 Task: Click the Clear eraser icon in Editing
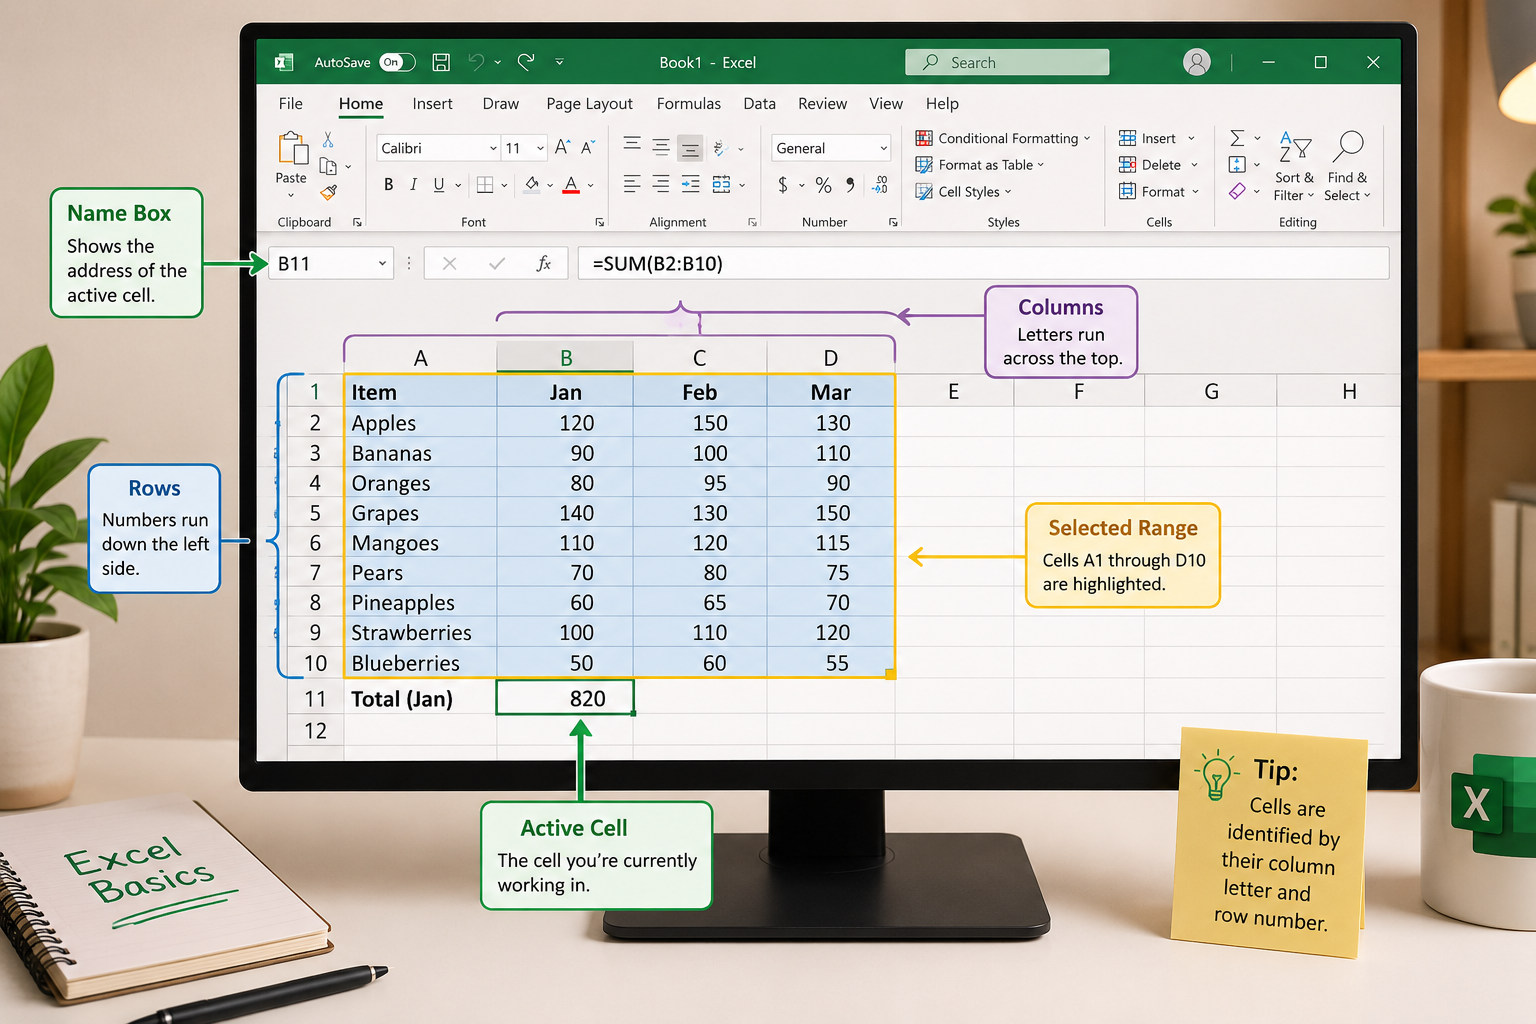point(1237,191)
